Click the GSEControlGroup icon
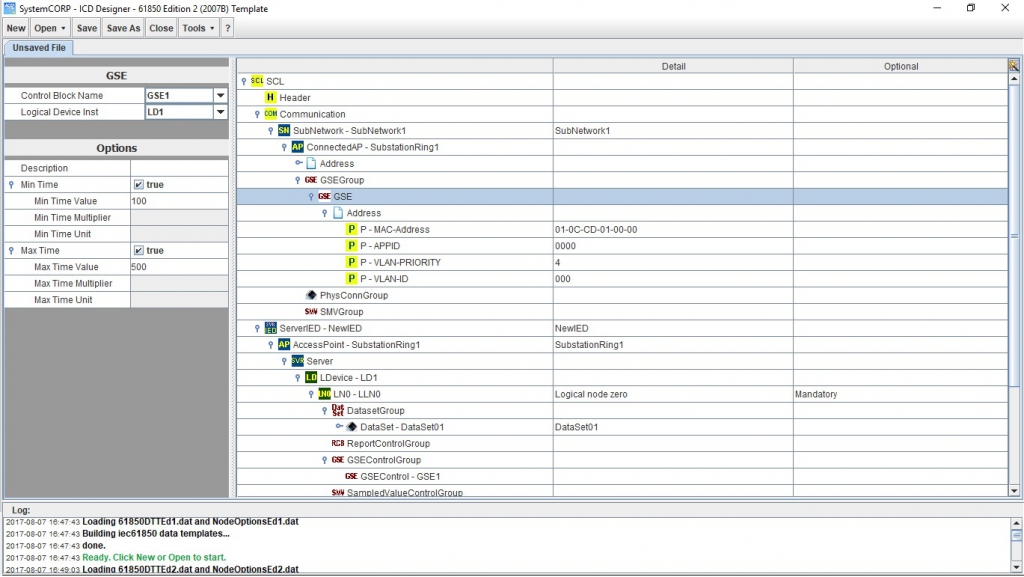Screen dimensions: 1024x577 coord(338,460)
